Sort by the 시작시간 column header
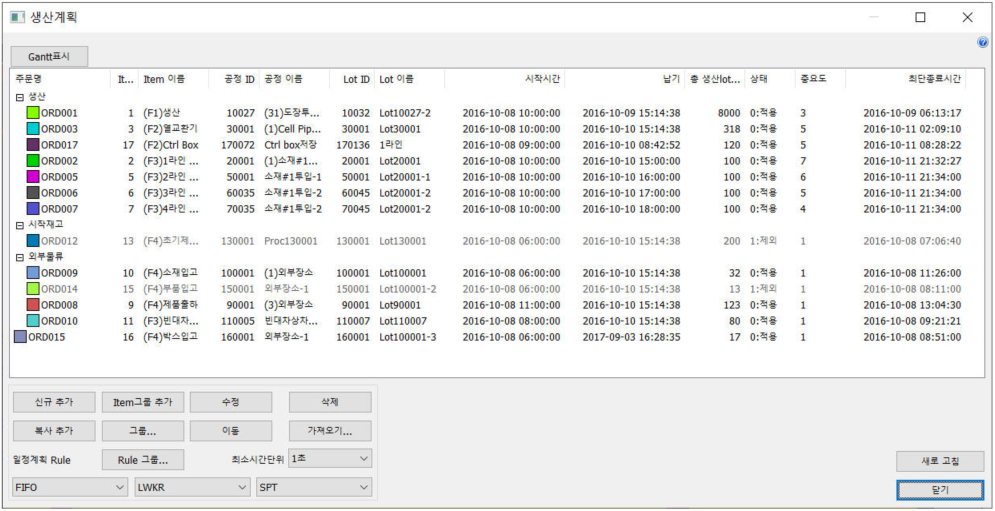The image size is (995, 511). pos(504,79)
